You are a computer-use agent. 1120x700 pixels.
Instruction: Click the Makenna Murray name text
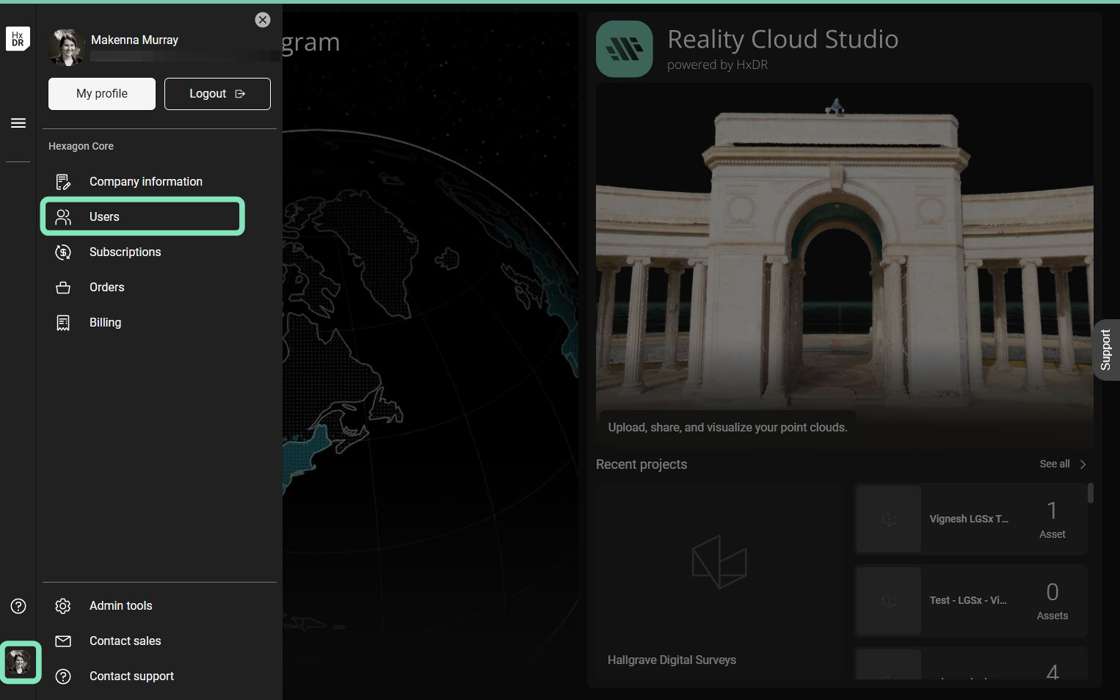pyautogui.click(x=134, y=40)
